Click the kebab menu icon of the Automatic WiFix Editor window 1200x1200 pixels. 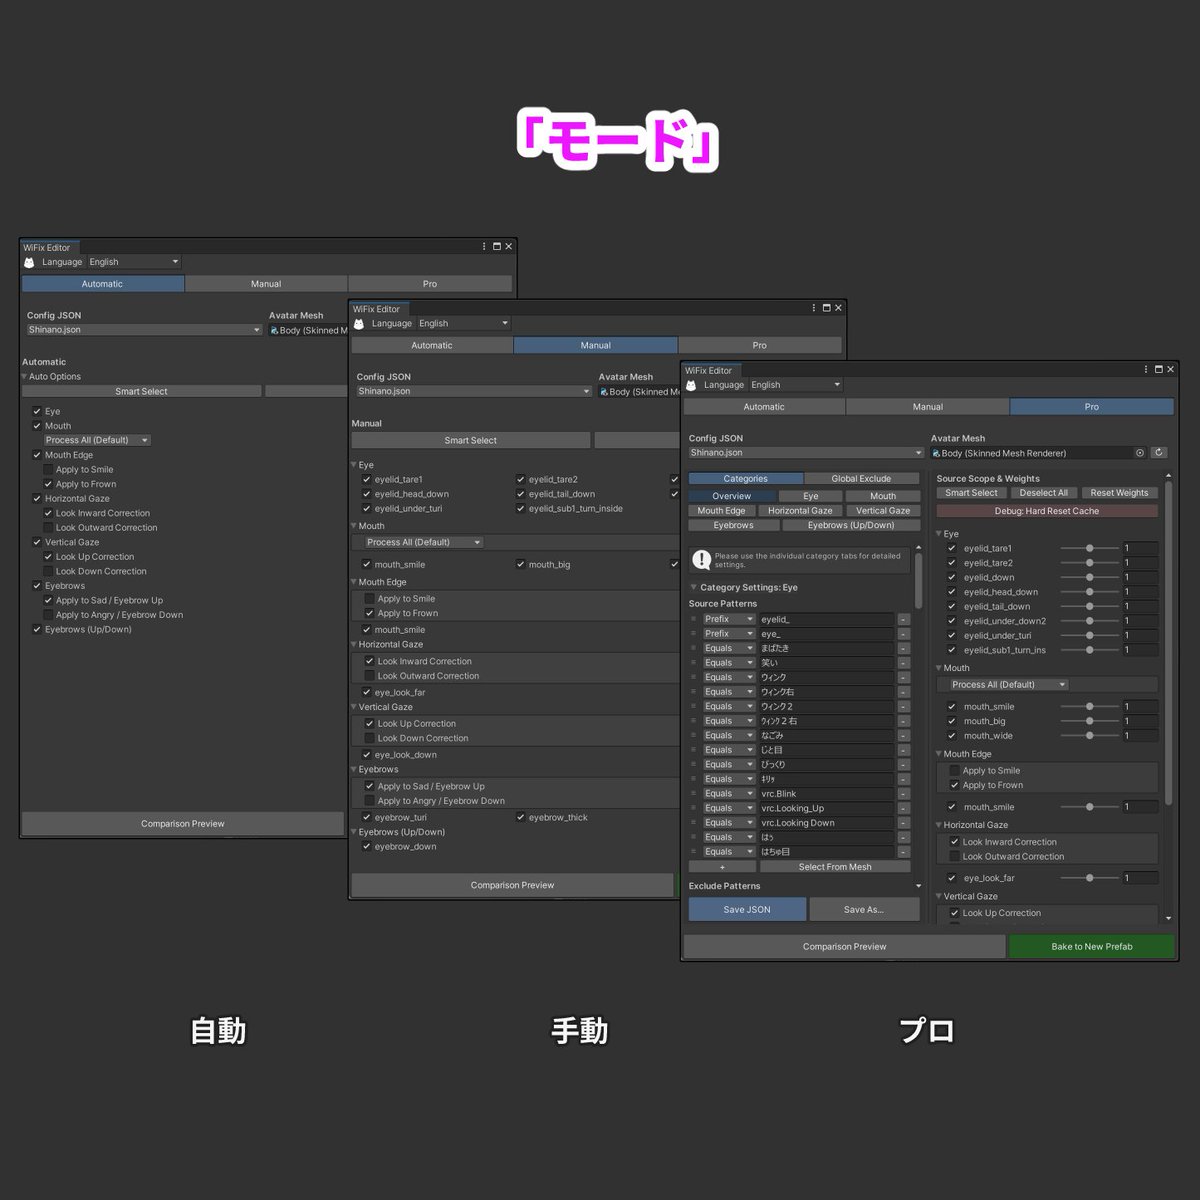coord(484,246)
